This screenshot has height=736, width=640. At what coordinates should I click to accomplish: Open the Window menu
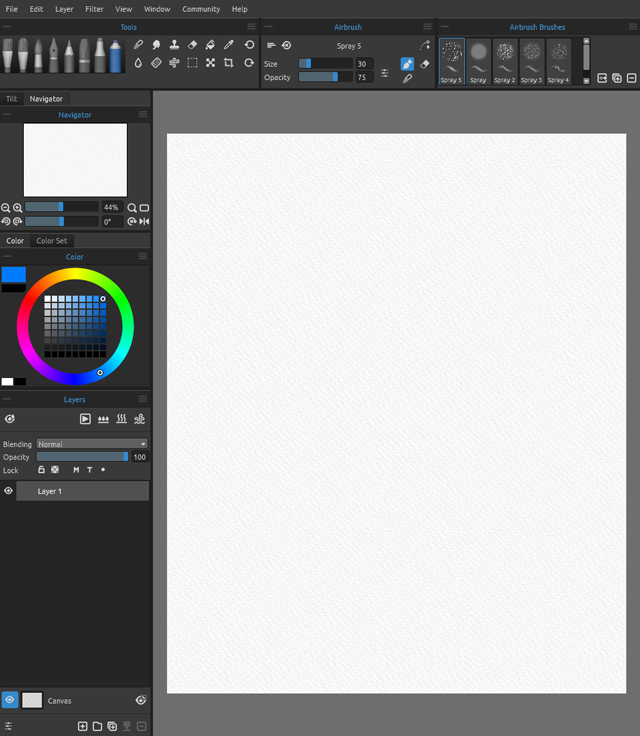point(157,9)
